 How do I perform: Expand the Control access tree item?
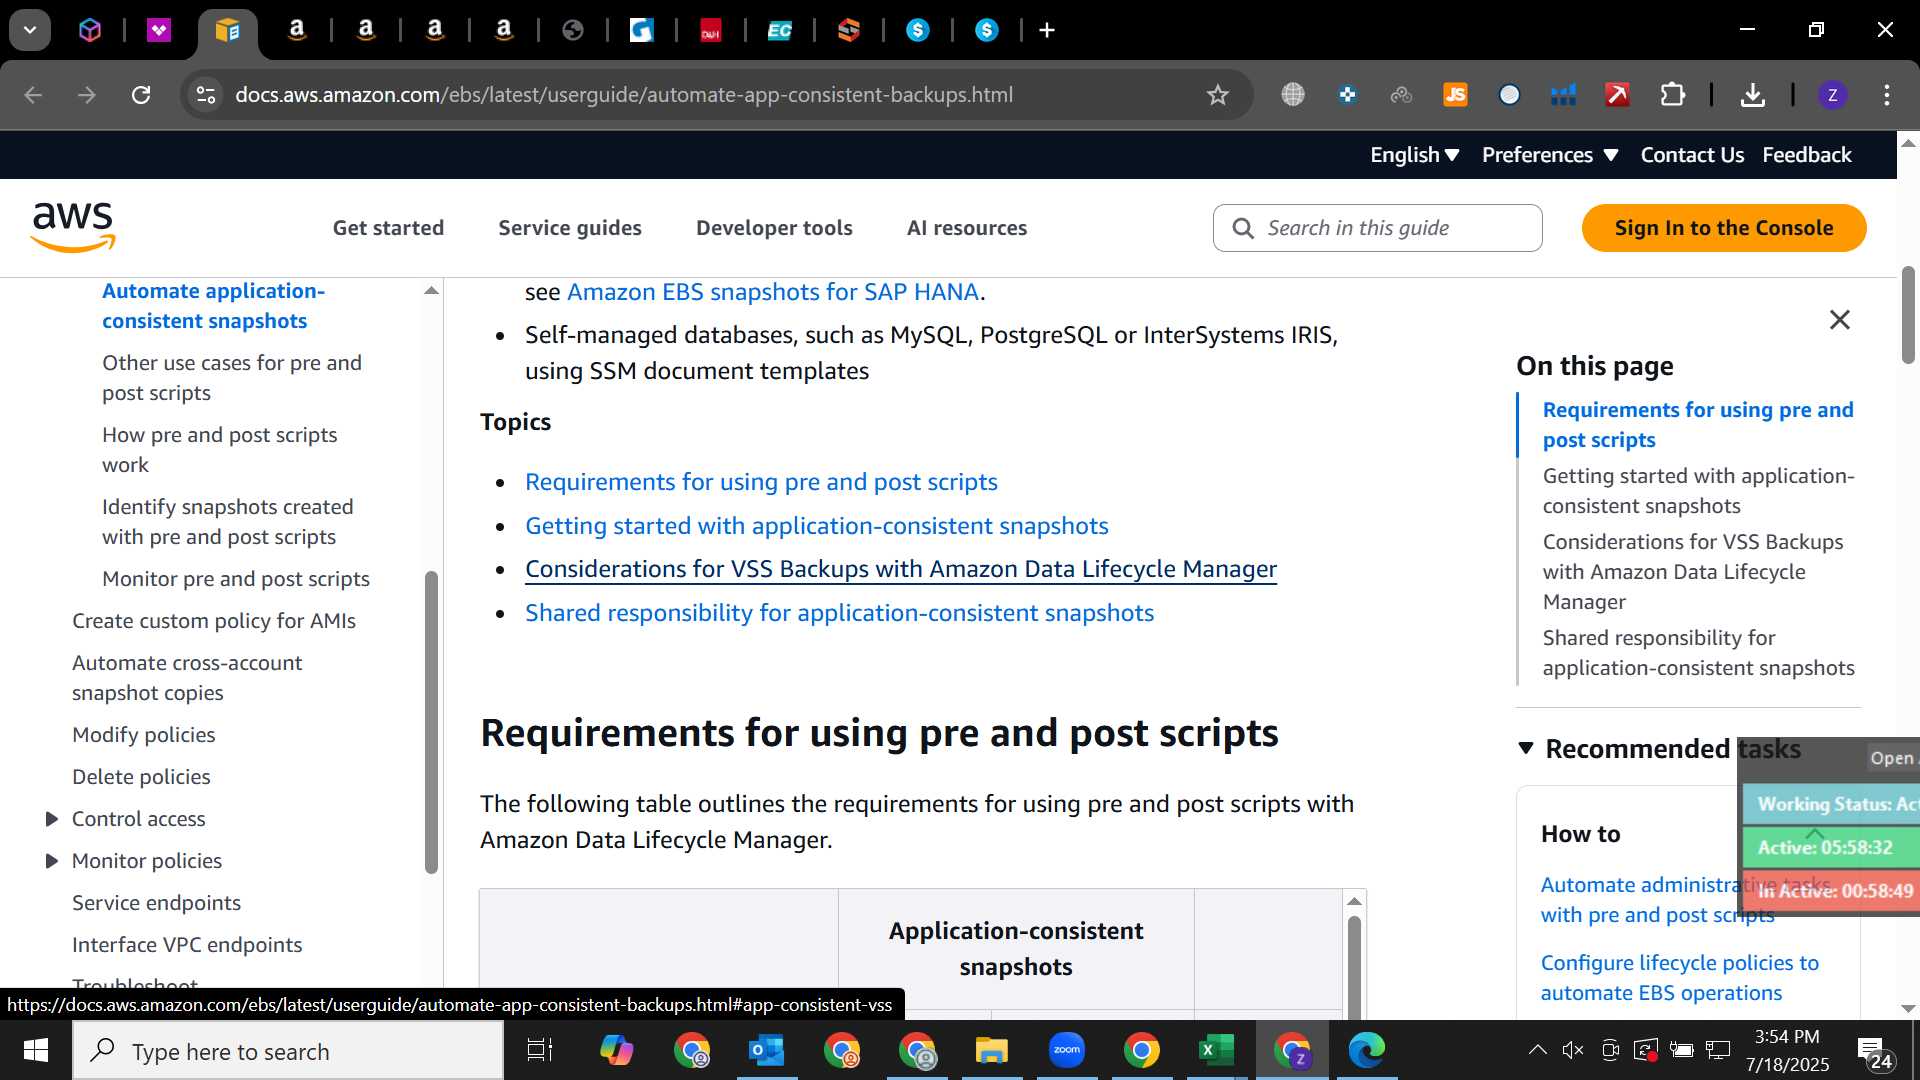tap(52, 819)
